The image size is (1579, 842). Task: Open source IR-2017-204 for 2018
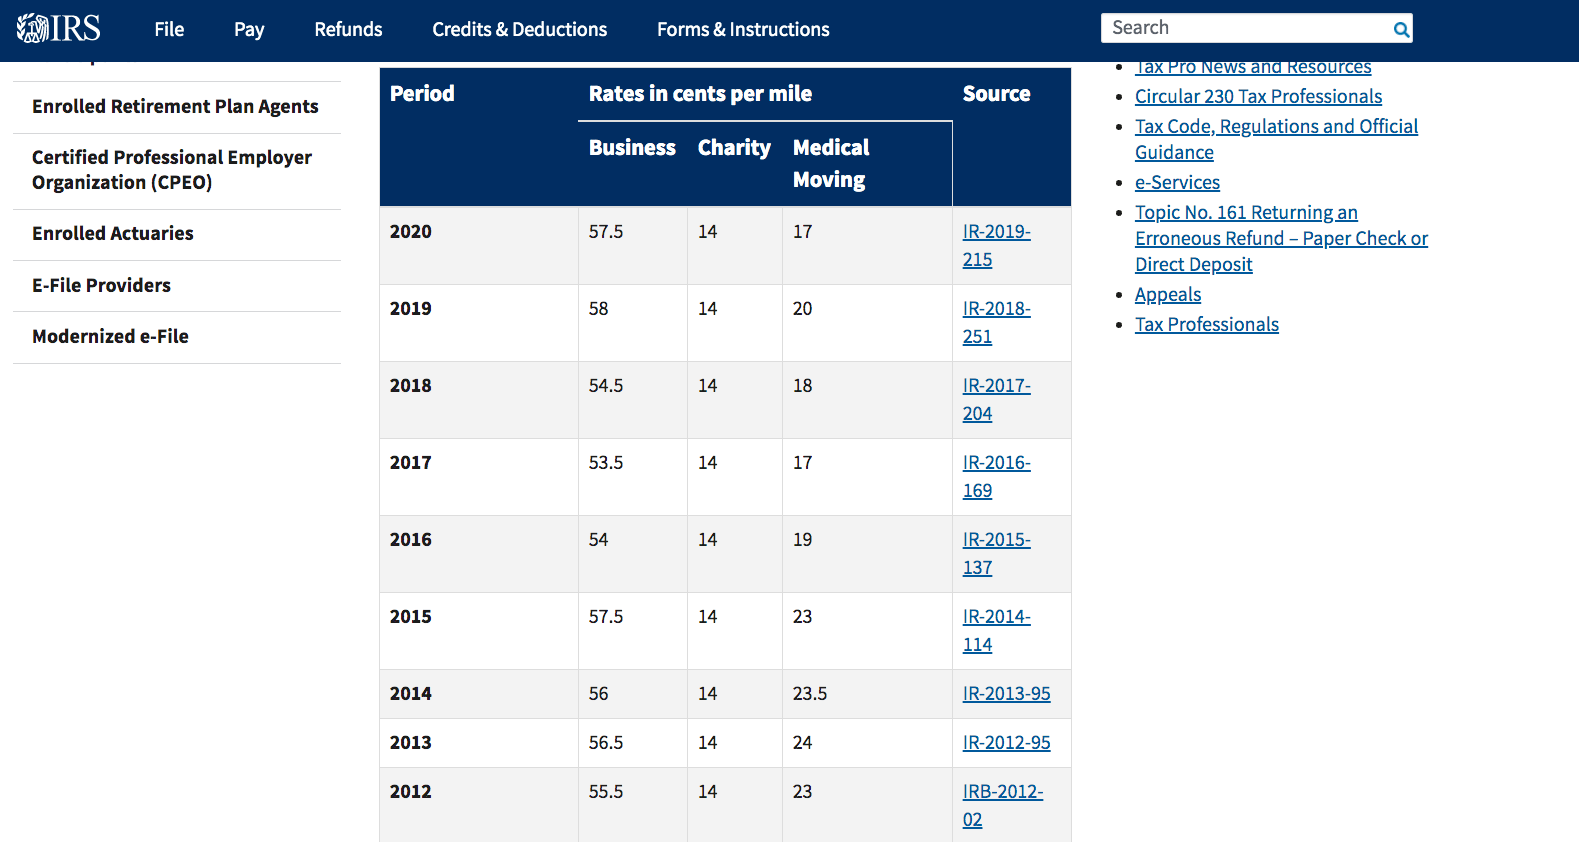pyautogui.click(x=996, y=399)
